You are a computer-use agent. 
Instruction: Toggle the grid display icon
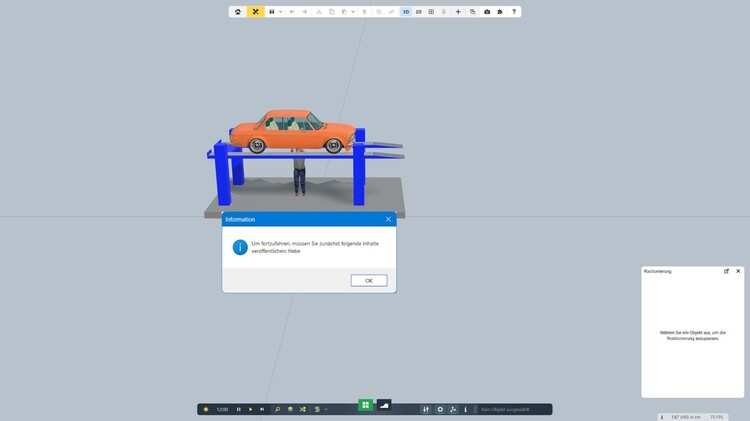click(x=431, y=12)
